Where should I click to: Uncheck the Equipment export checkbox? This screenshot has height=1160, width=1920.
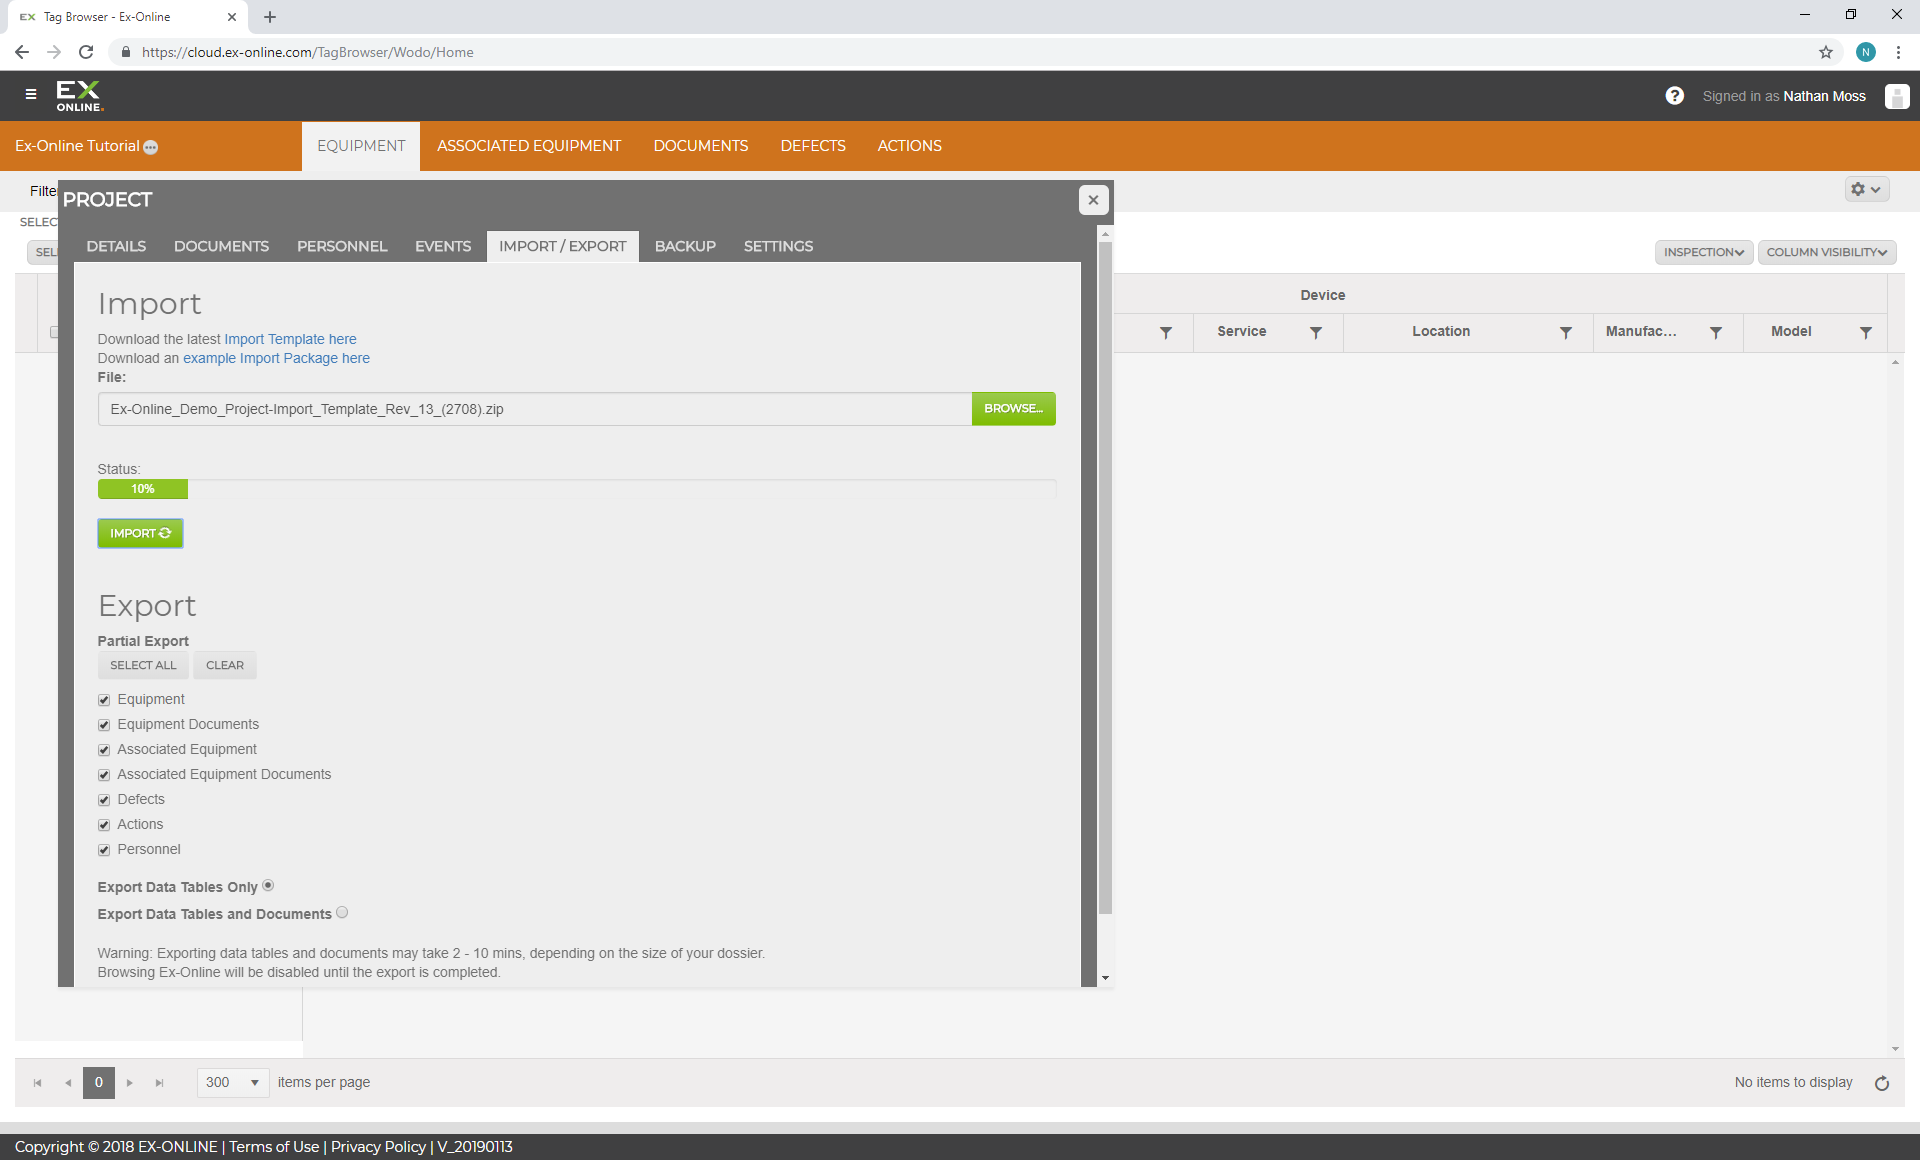click(x=104, y=700)
